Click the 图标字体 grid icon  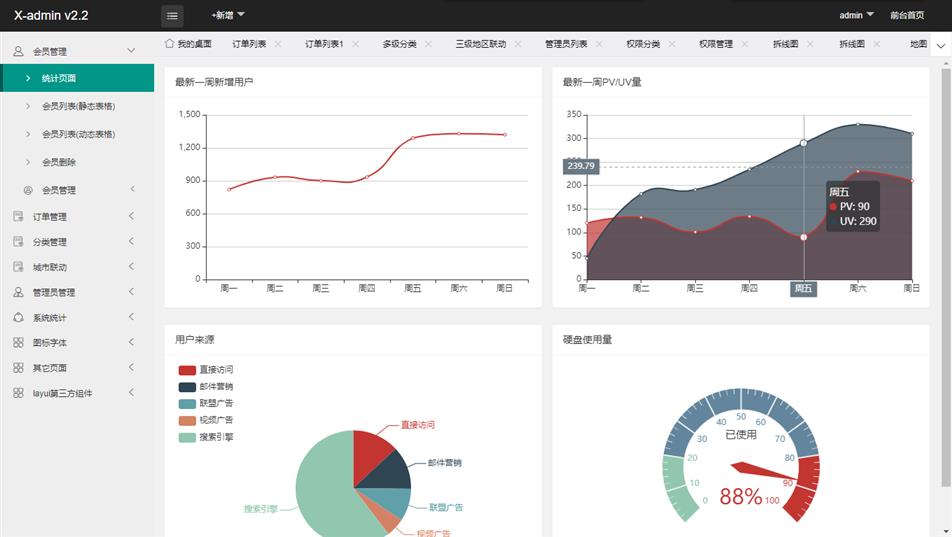[18, 343]
